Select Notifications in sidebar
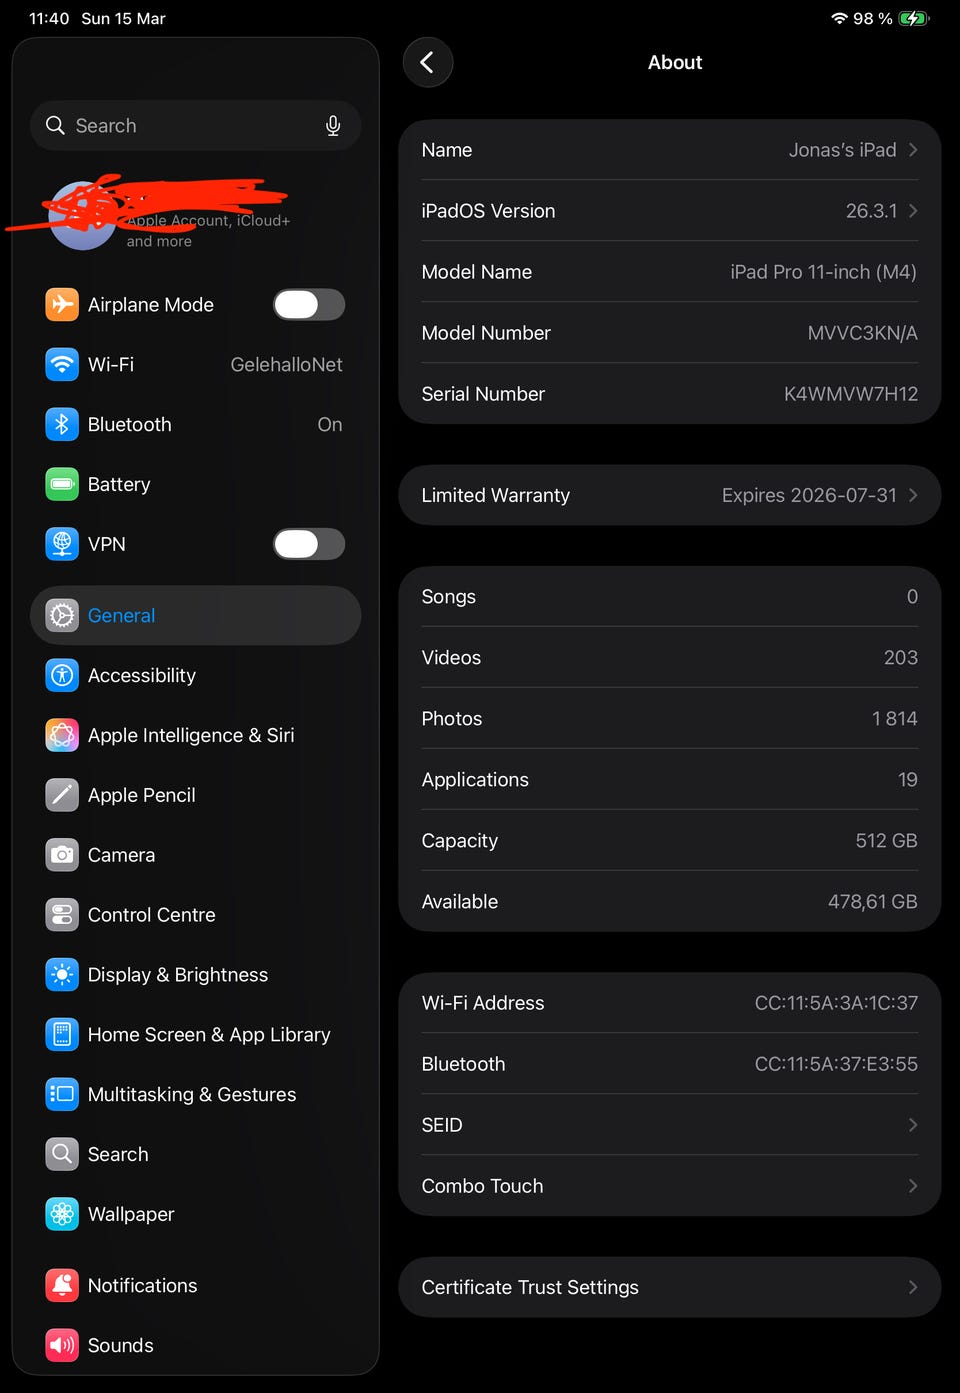Image resolution: width=960 pixels, height=1393 pixels. point(195,1285)
